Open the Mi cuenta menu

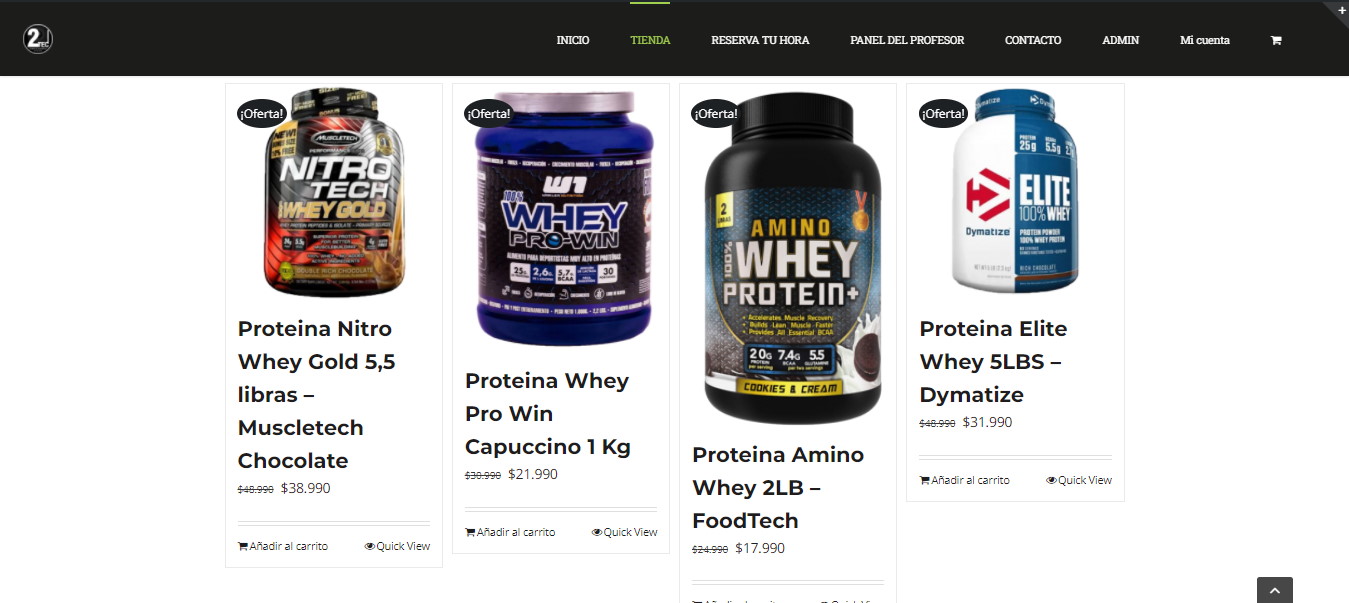pos(1205,40)
